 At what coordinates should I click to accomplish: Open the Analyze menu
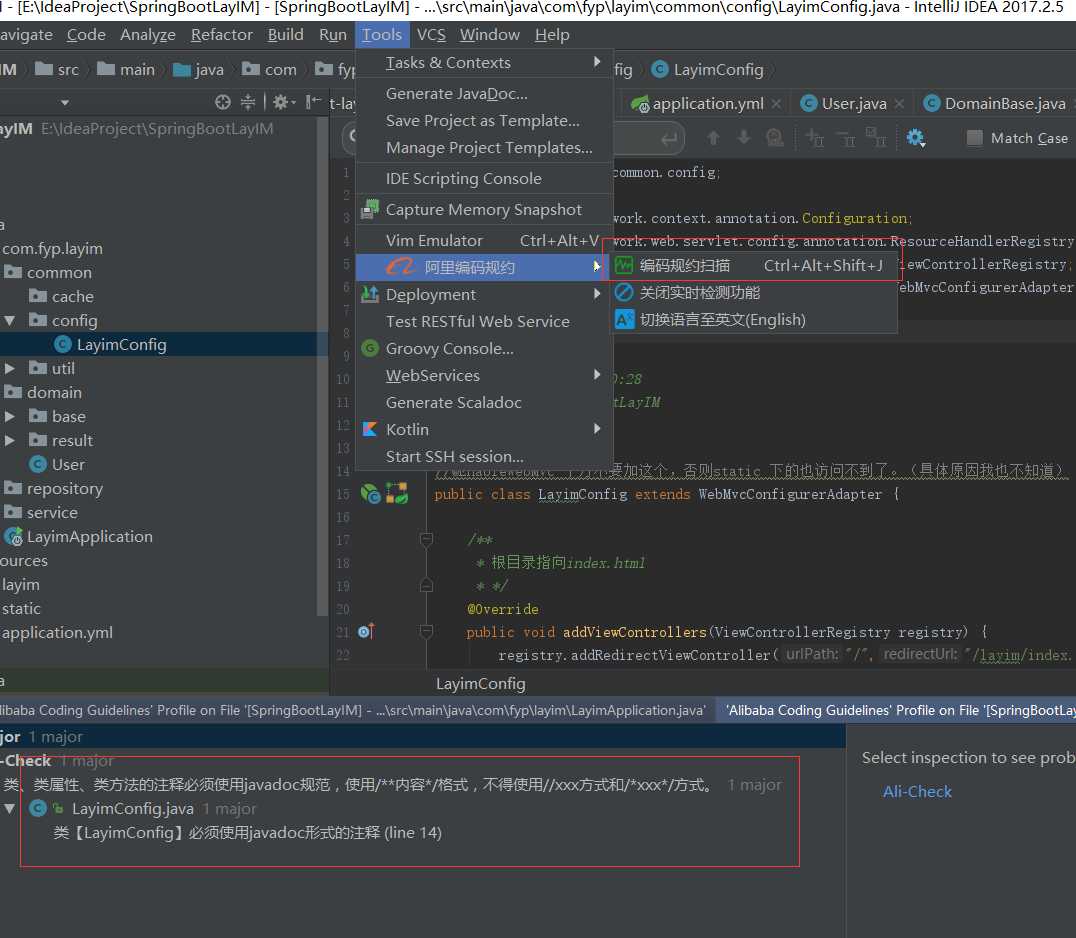[x=148, y=34]
